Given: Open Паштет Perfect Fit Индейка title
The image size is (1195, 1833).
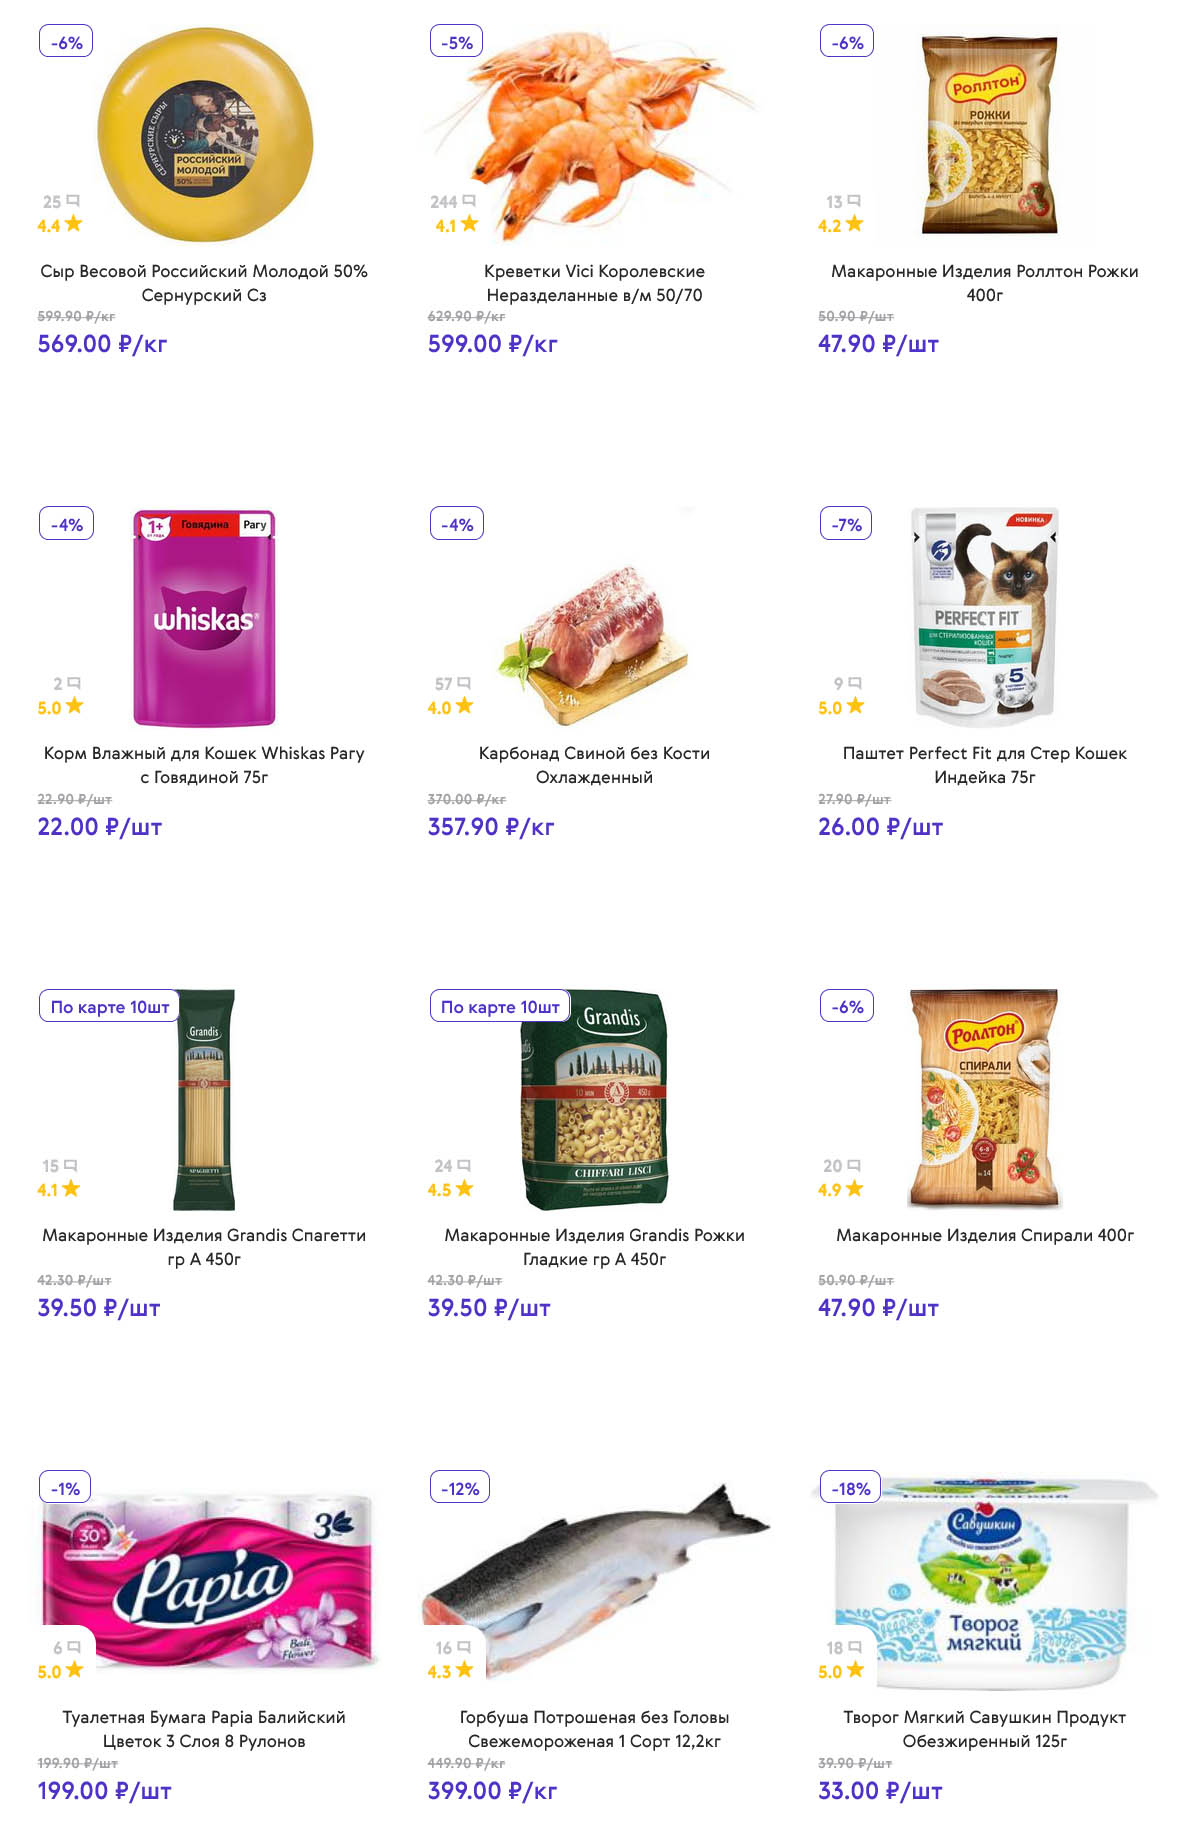Looking at the screenshot, I should click(984, 765).
